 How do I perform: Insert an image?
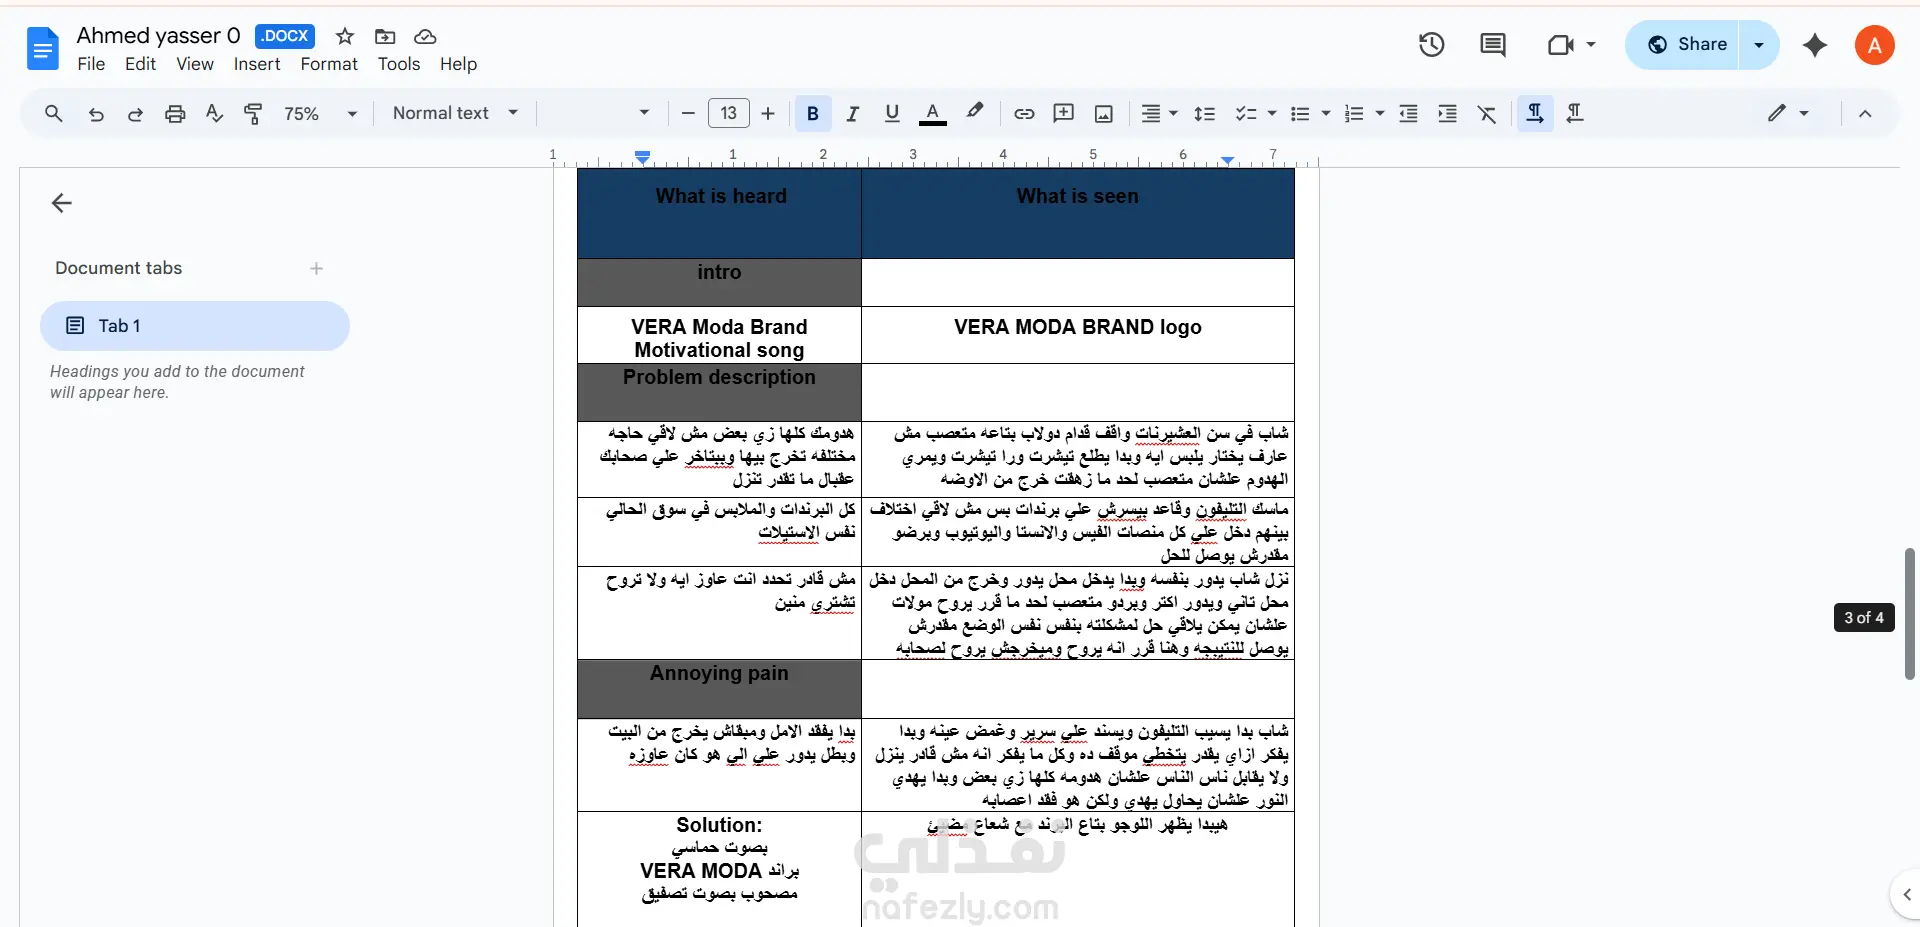coord(1104,114)
